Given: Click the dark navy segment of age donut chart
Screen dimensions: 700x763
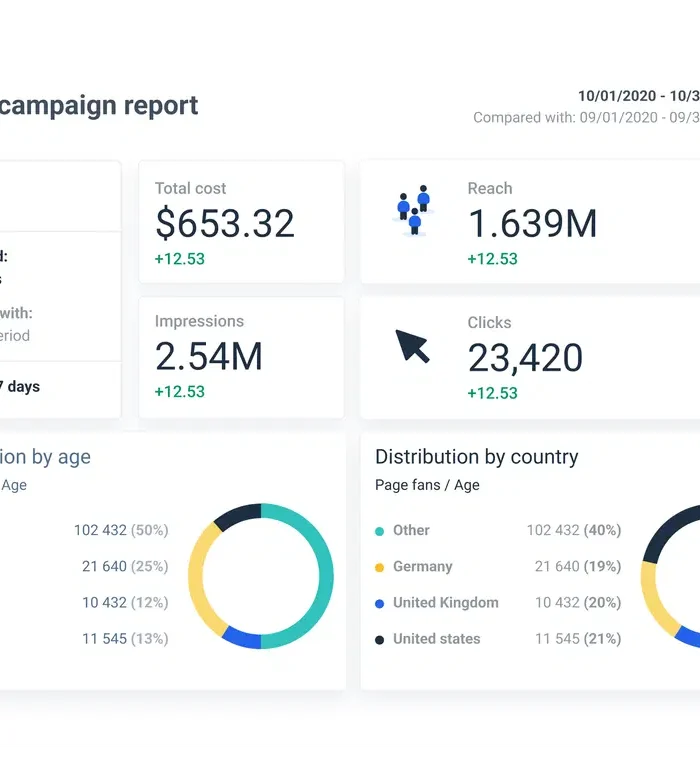Looking at the screenshot, I should (x=238, y=516).
